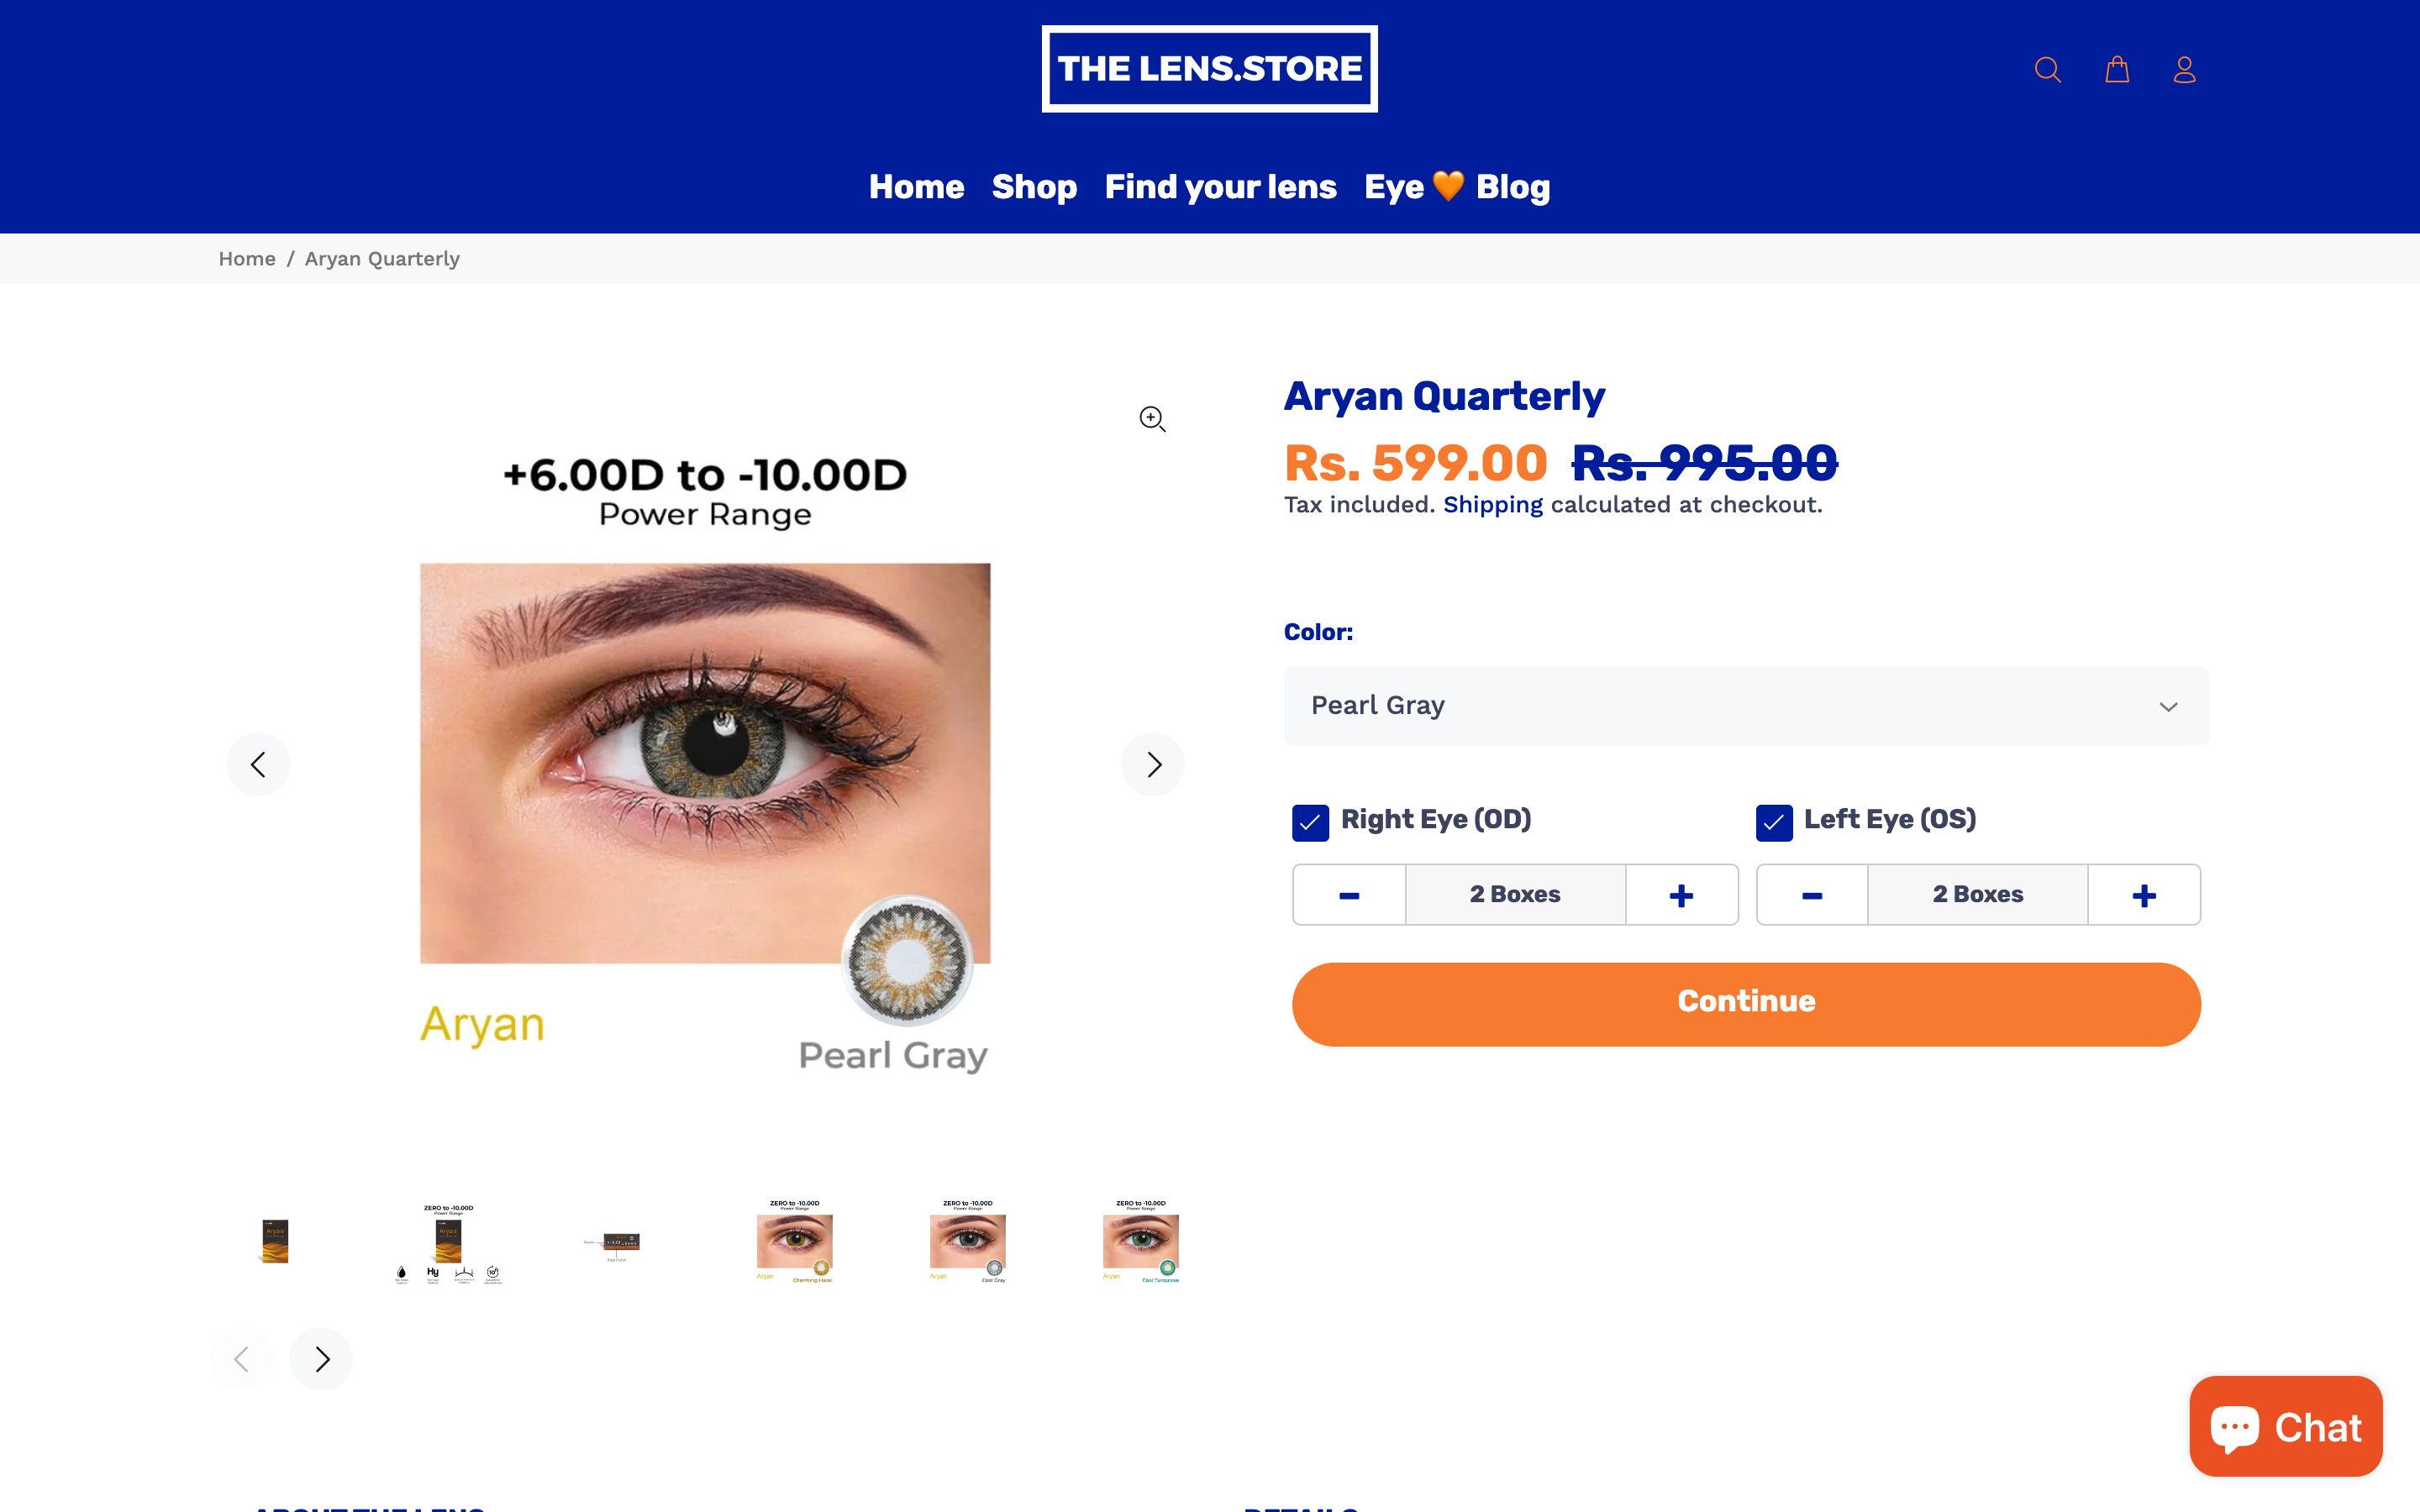Navigate to the Shop menu item
The width and height of the screenshot is (2420, 1512).
pos(1034,186)
